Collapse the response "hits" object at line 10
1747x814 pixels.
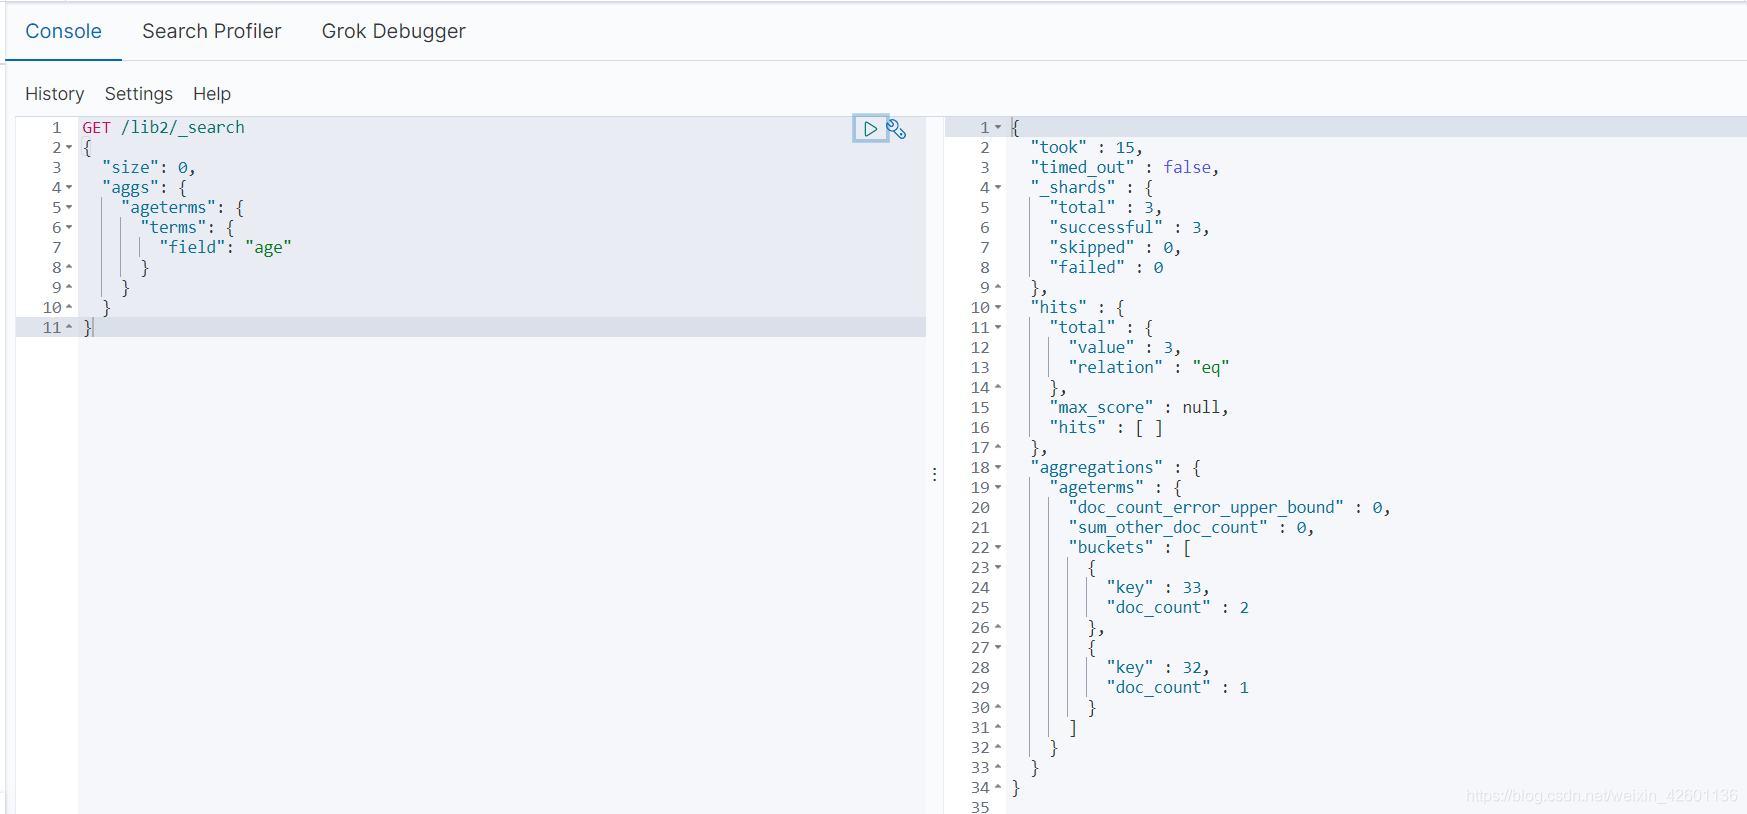click(998, 308)
